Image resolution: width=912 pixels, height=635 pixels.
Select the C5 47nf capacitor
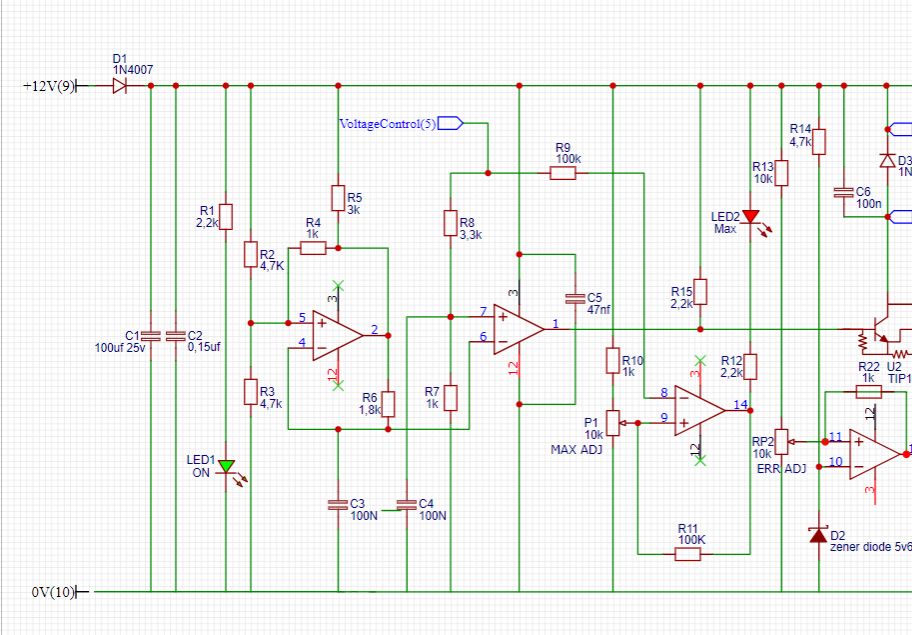coord(575,297)
